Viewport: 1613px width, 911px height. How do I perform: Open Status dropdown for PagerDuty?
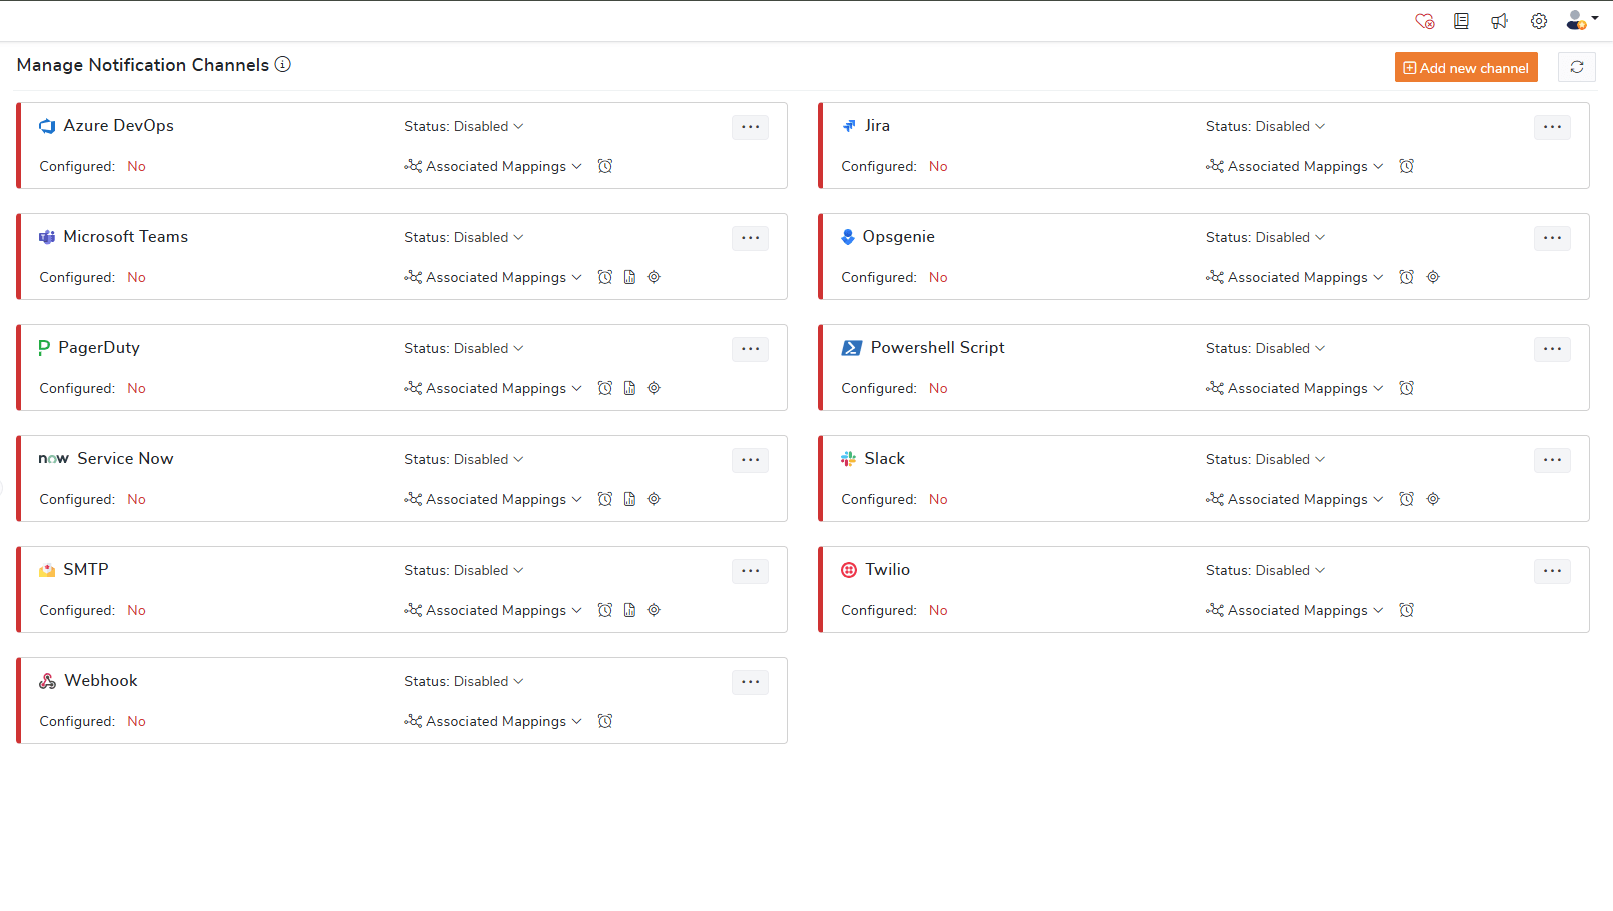(464, 348)
